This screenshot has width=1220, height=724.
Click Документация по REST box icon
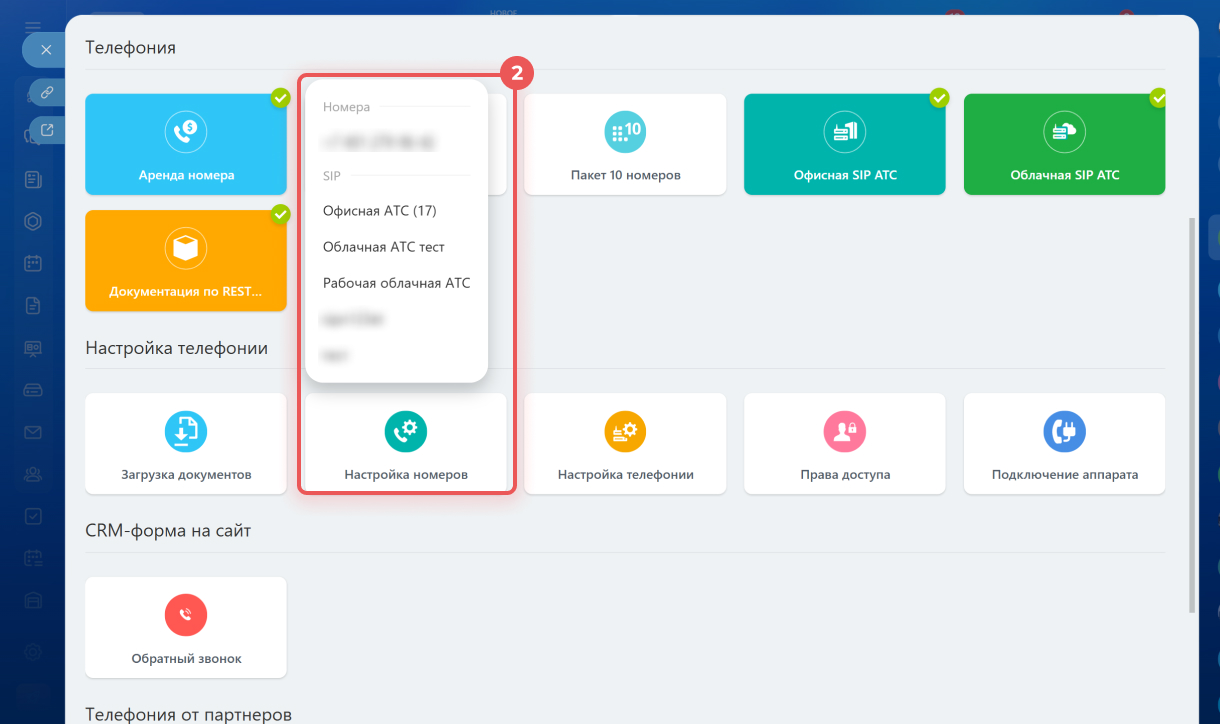(186, 248)
